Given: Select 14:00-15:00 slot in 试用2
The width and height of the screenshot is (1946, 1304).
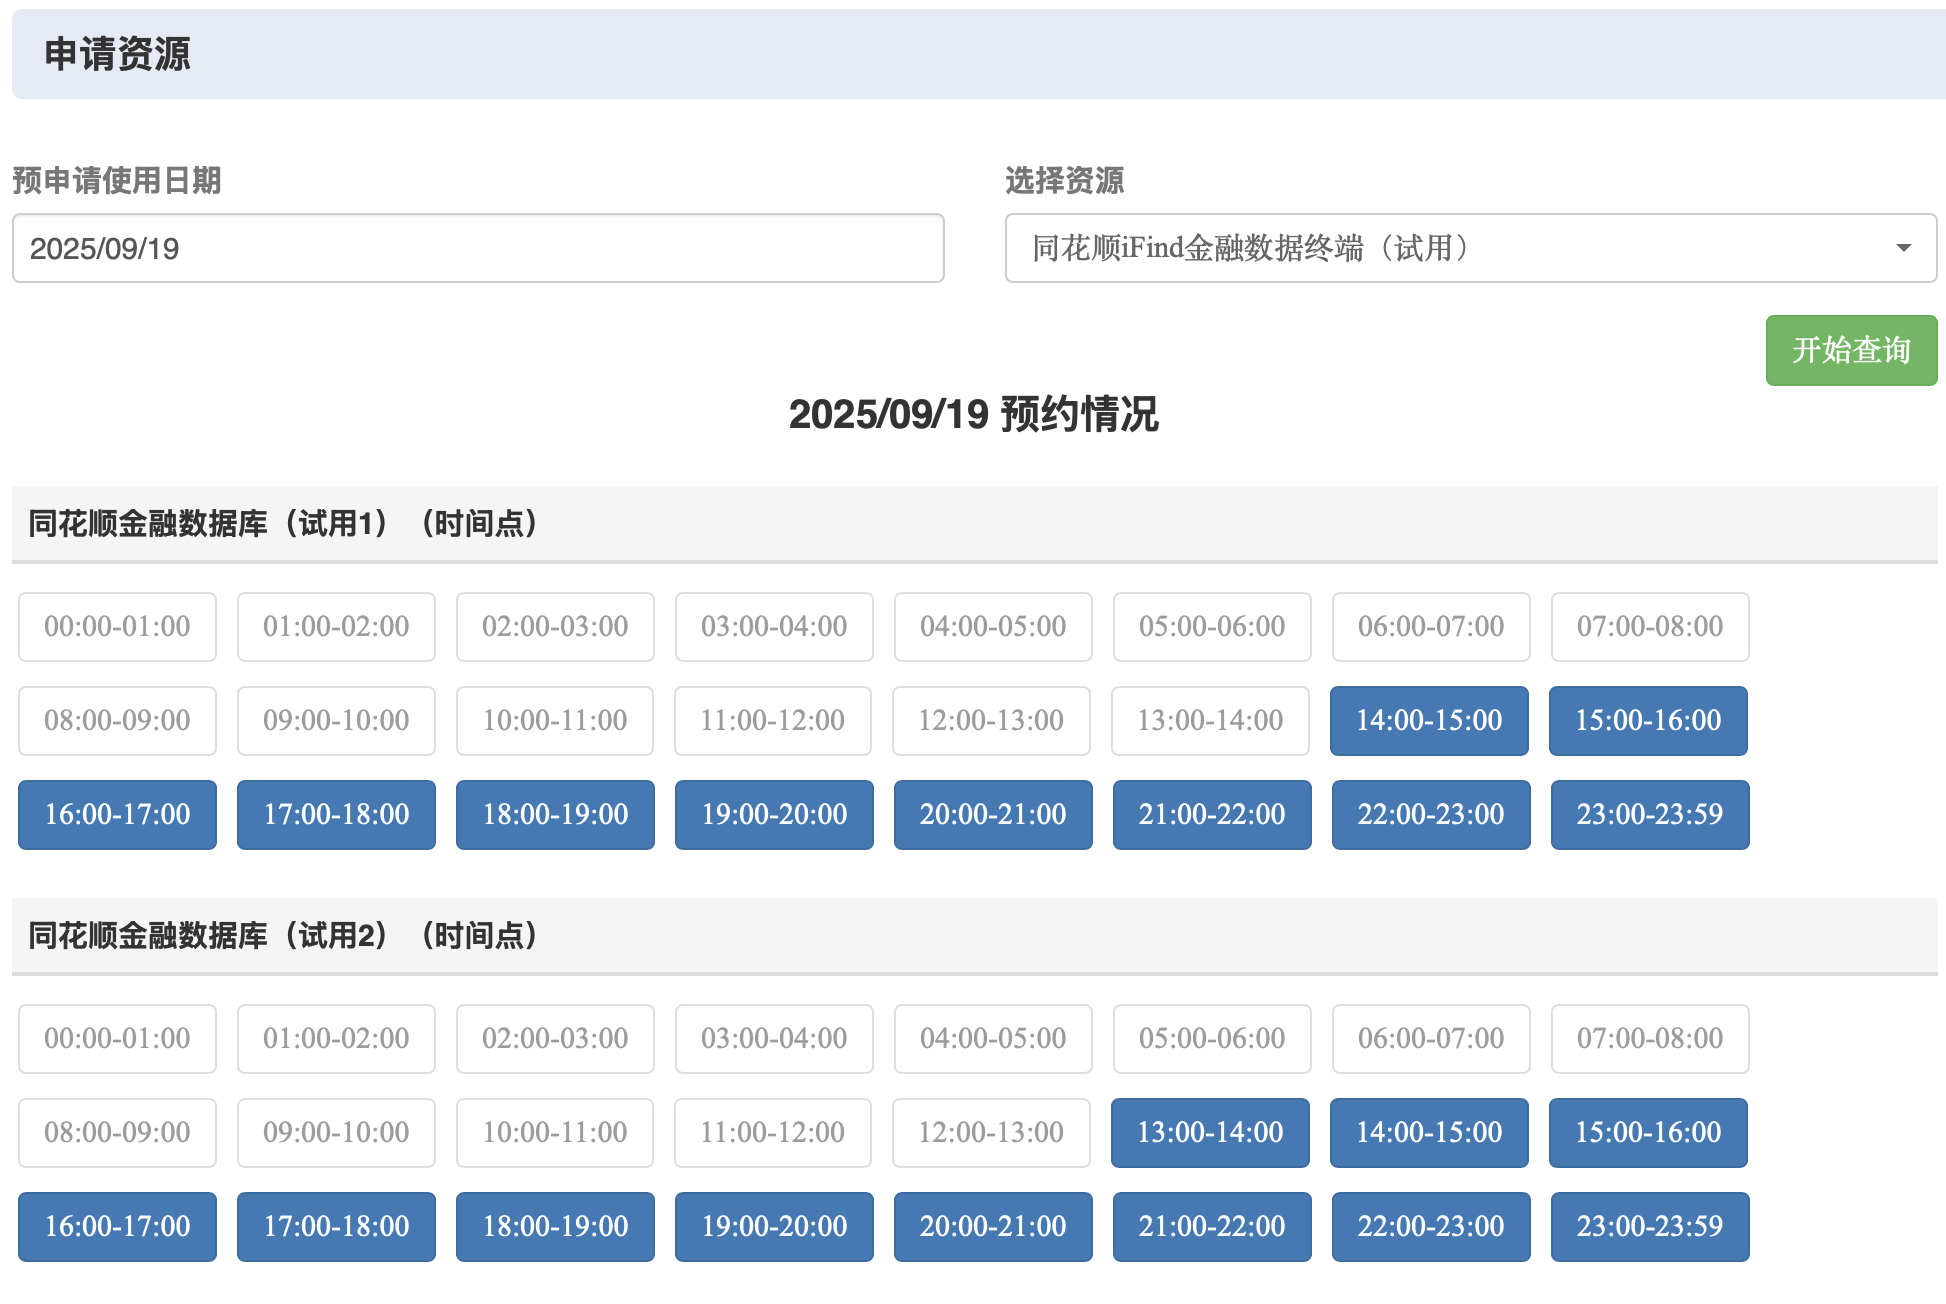Looking at the screenshot, I should (1428, 1132).
